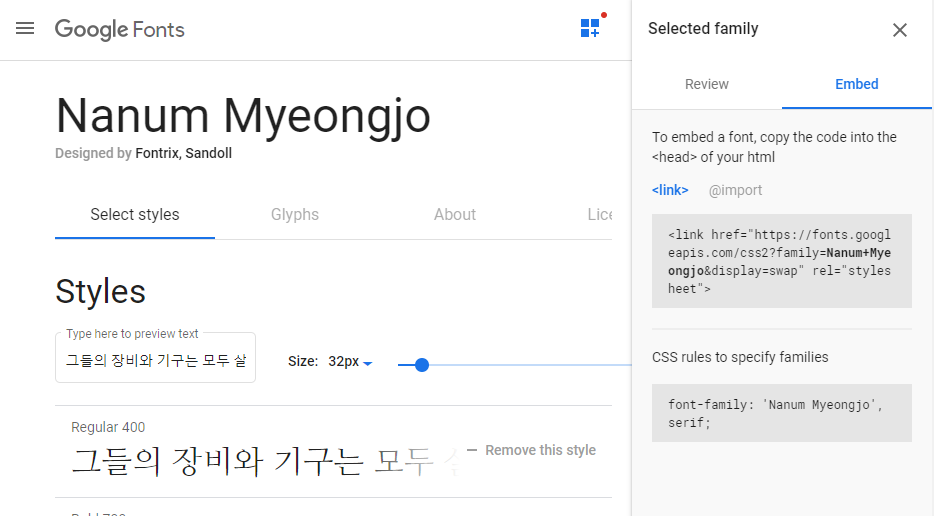Viewport: 934px width, 516px height.
Task: Open designer Fontrix link
Action: pos(157,153)
